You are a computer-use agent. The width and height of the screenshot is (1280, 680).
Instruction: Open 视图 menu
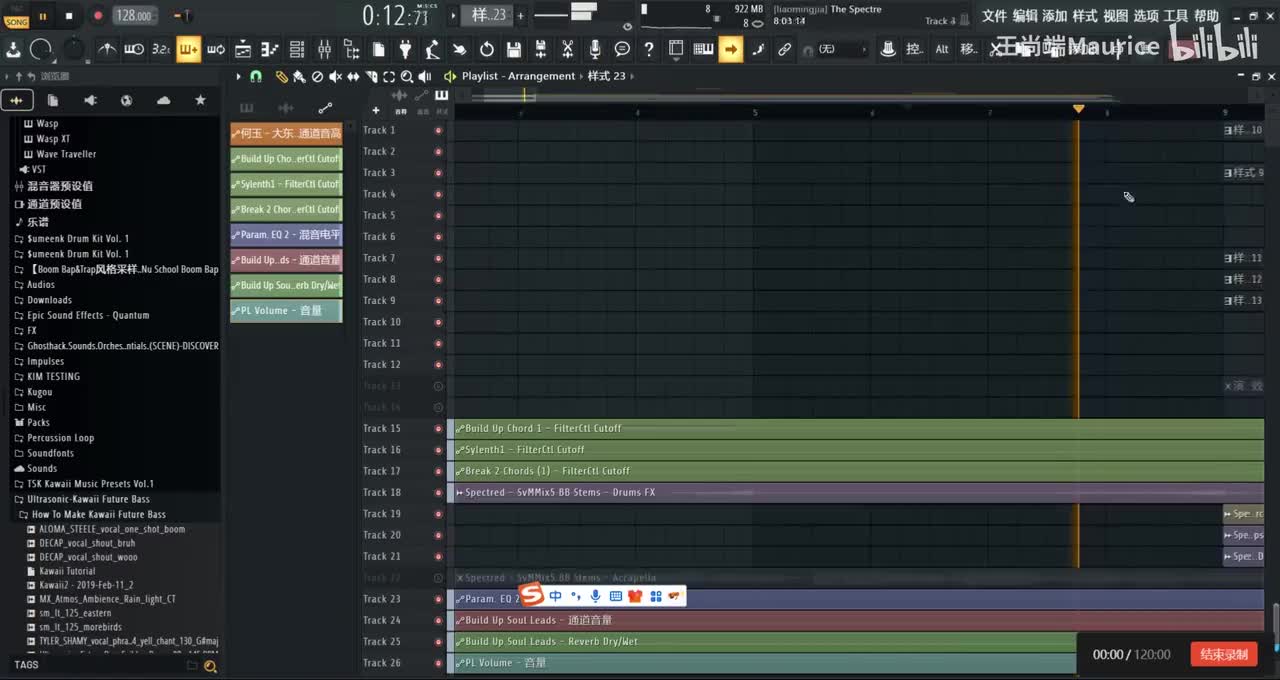(1115, 16)
